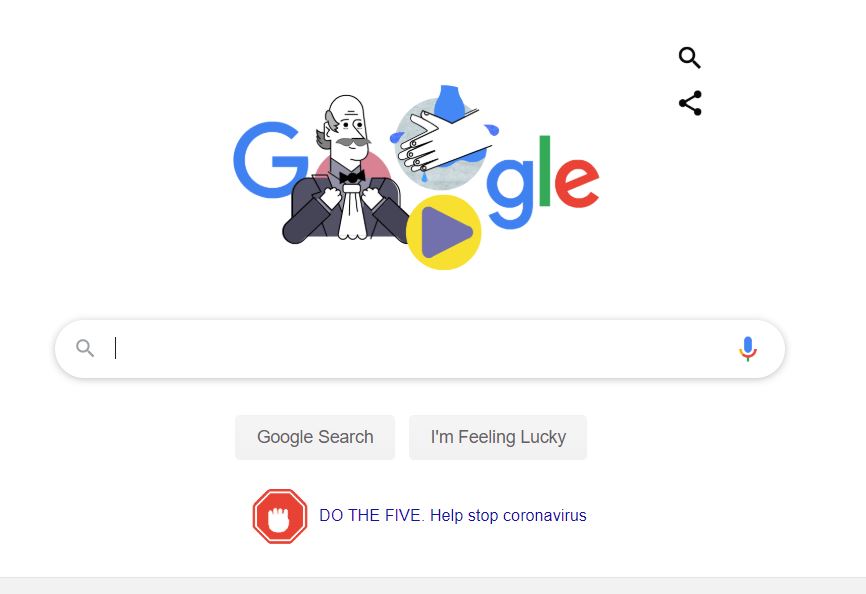This screenshot has width=866, height=594.
Task: Click the doctor's black bow tie
Action: pyautogui.click(x=352, y=177)
